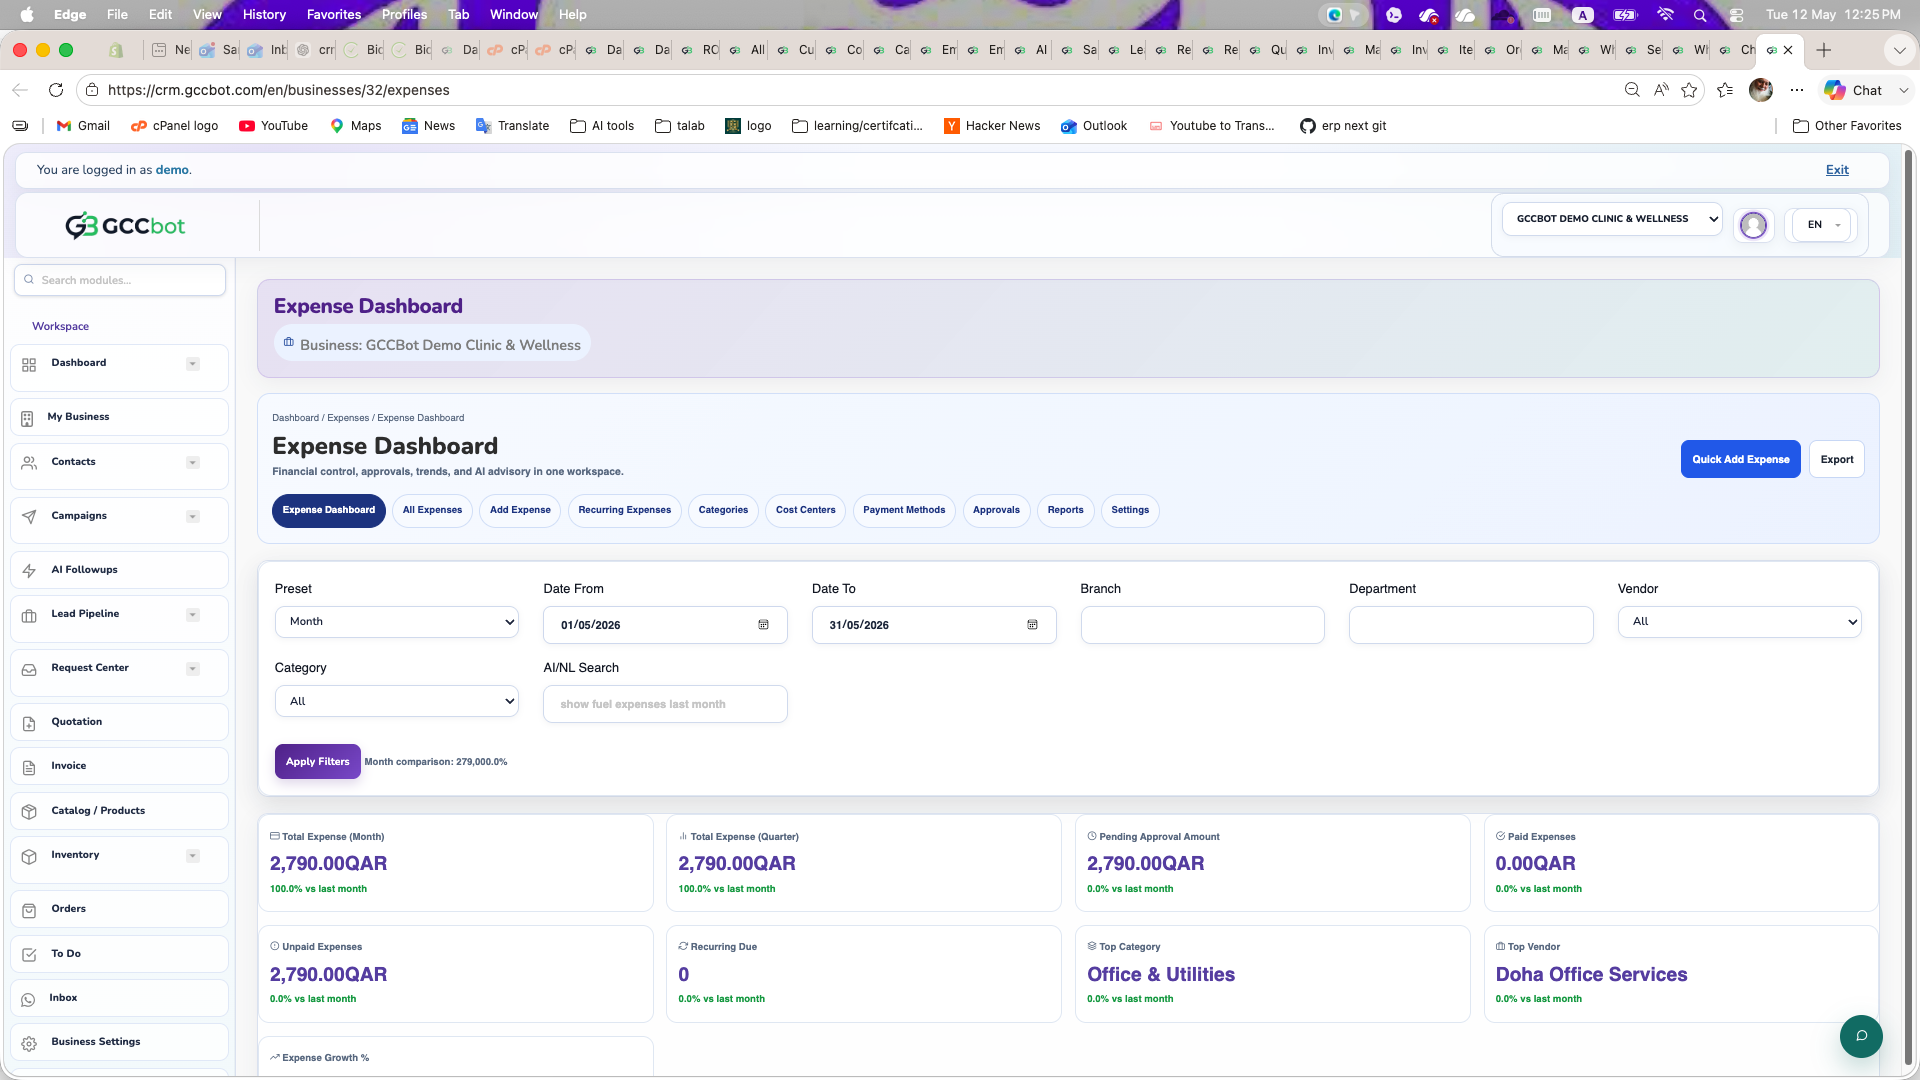1920x1080 pixels.
Task: Open the Category All dropdown
Action: pyautogui.click(x=397, y=701)
